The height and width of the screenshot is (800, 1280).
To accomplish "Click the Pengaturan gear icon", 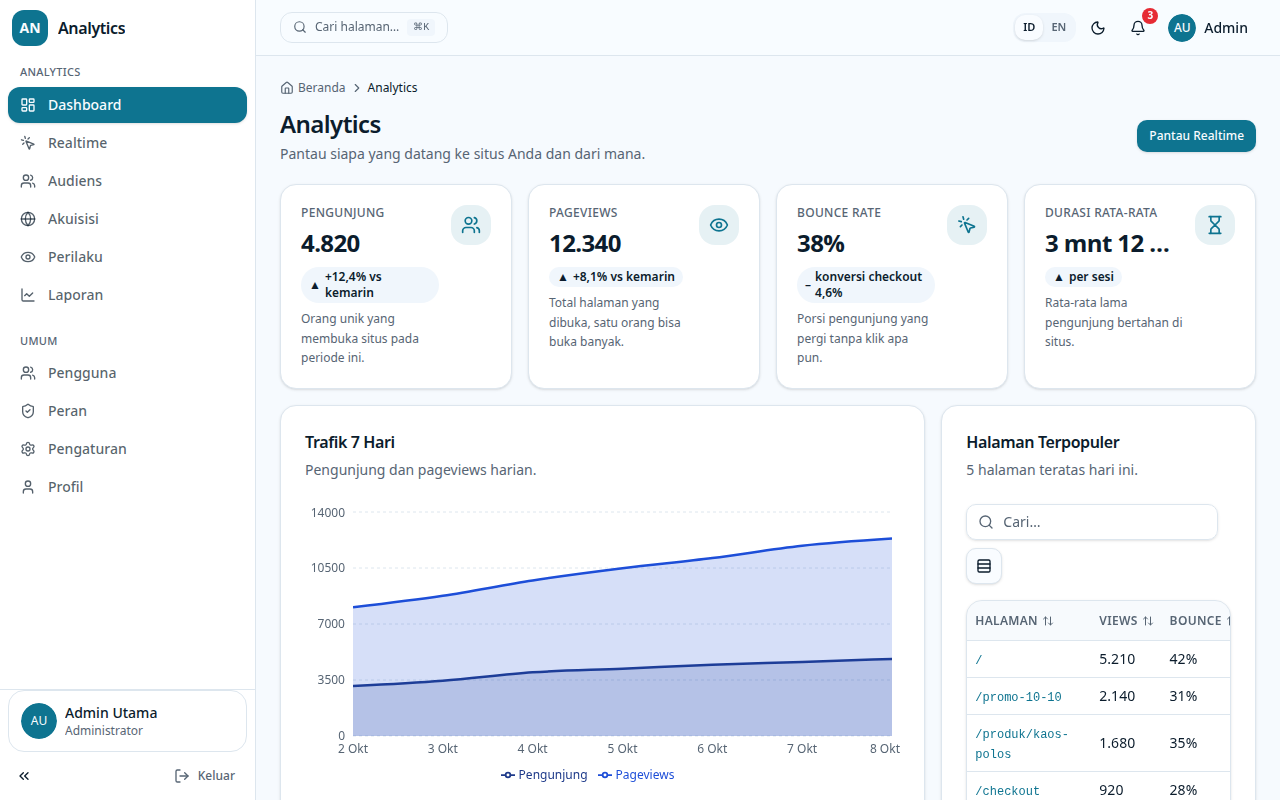I will pyautogui.click(x=28, y=449).
